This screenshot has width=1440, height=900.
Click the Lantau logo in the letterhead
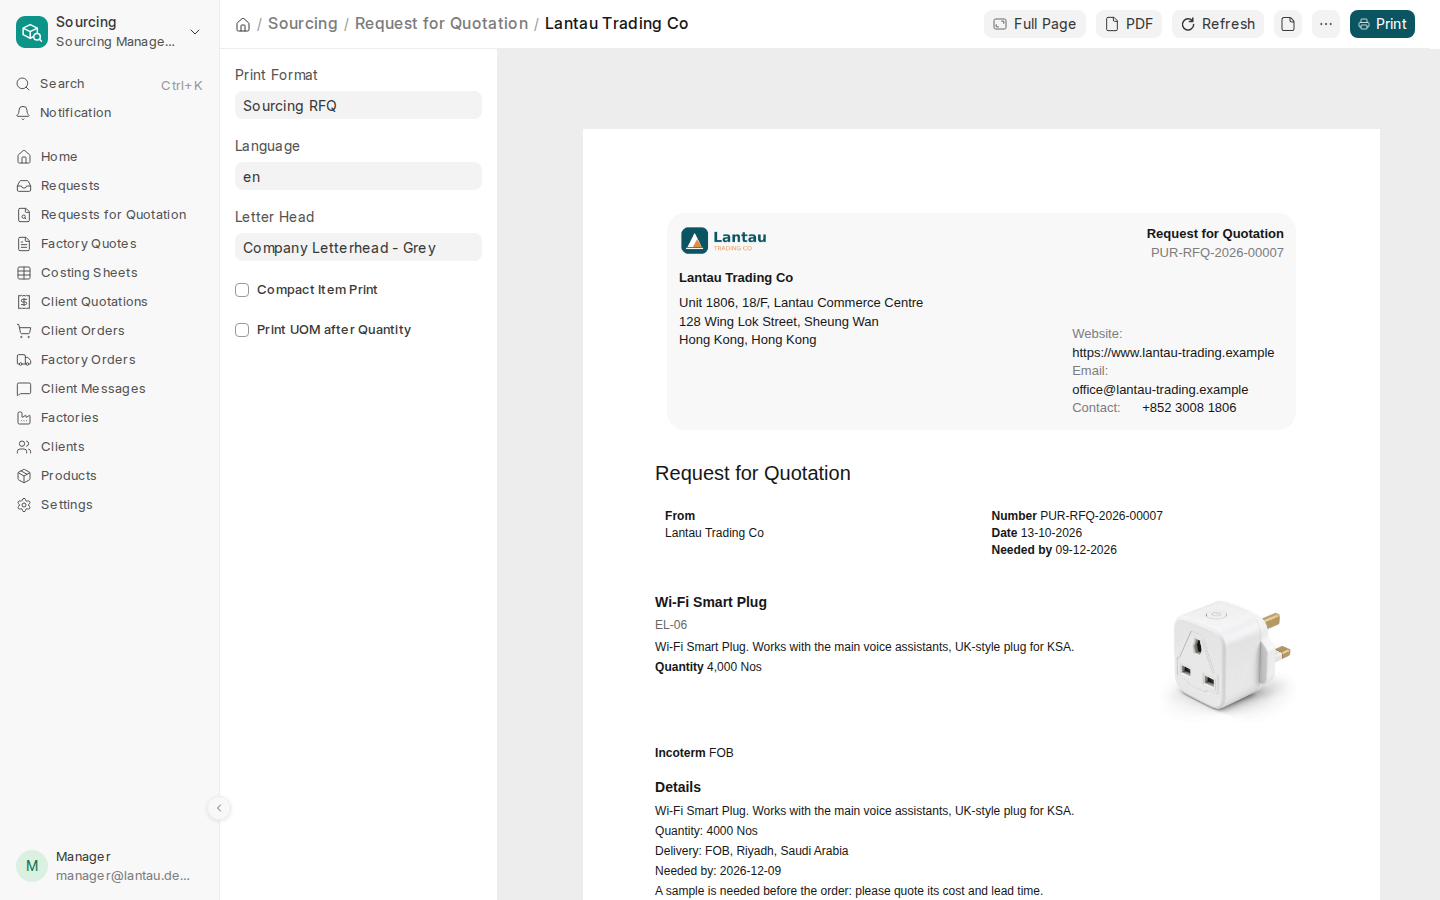tap(724, 240)
